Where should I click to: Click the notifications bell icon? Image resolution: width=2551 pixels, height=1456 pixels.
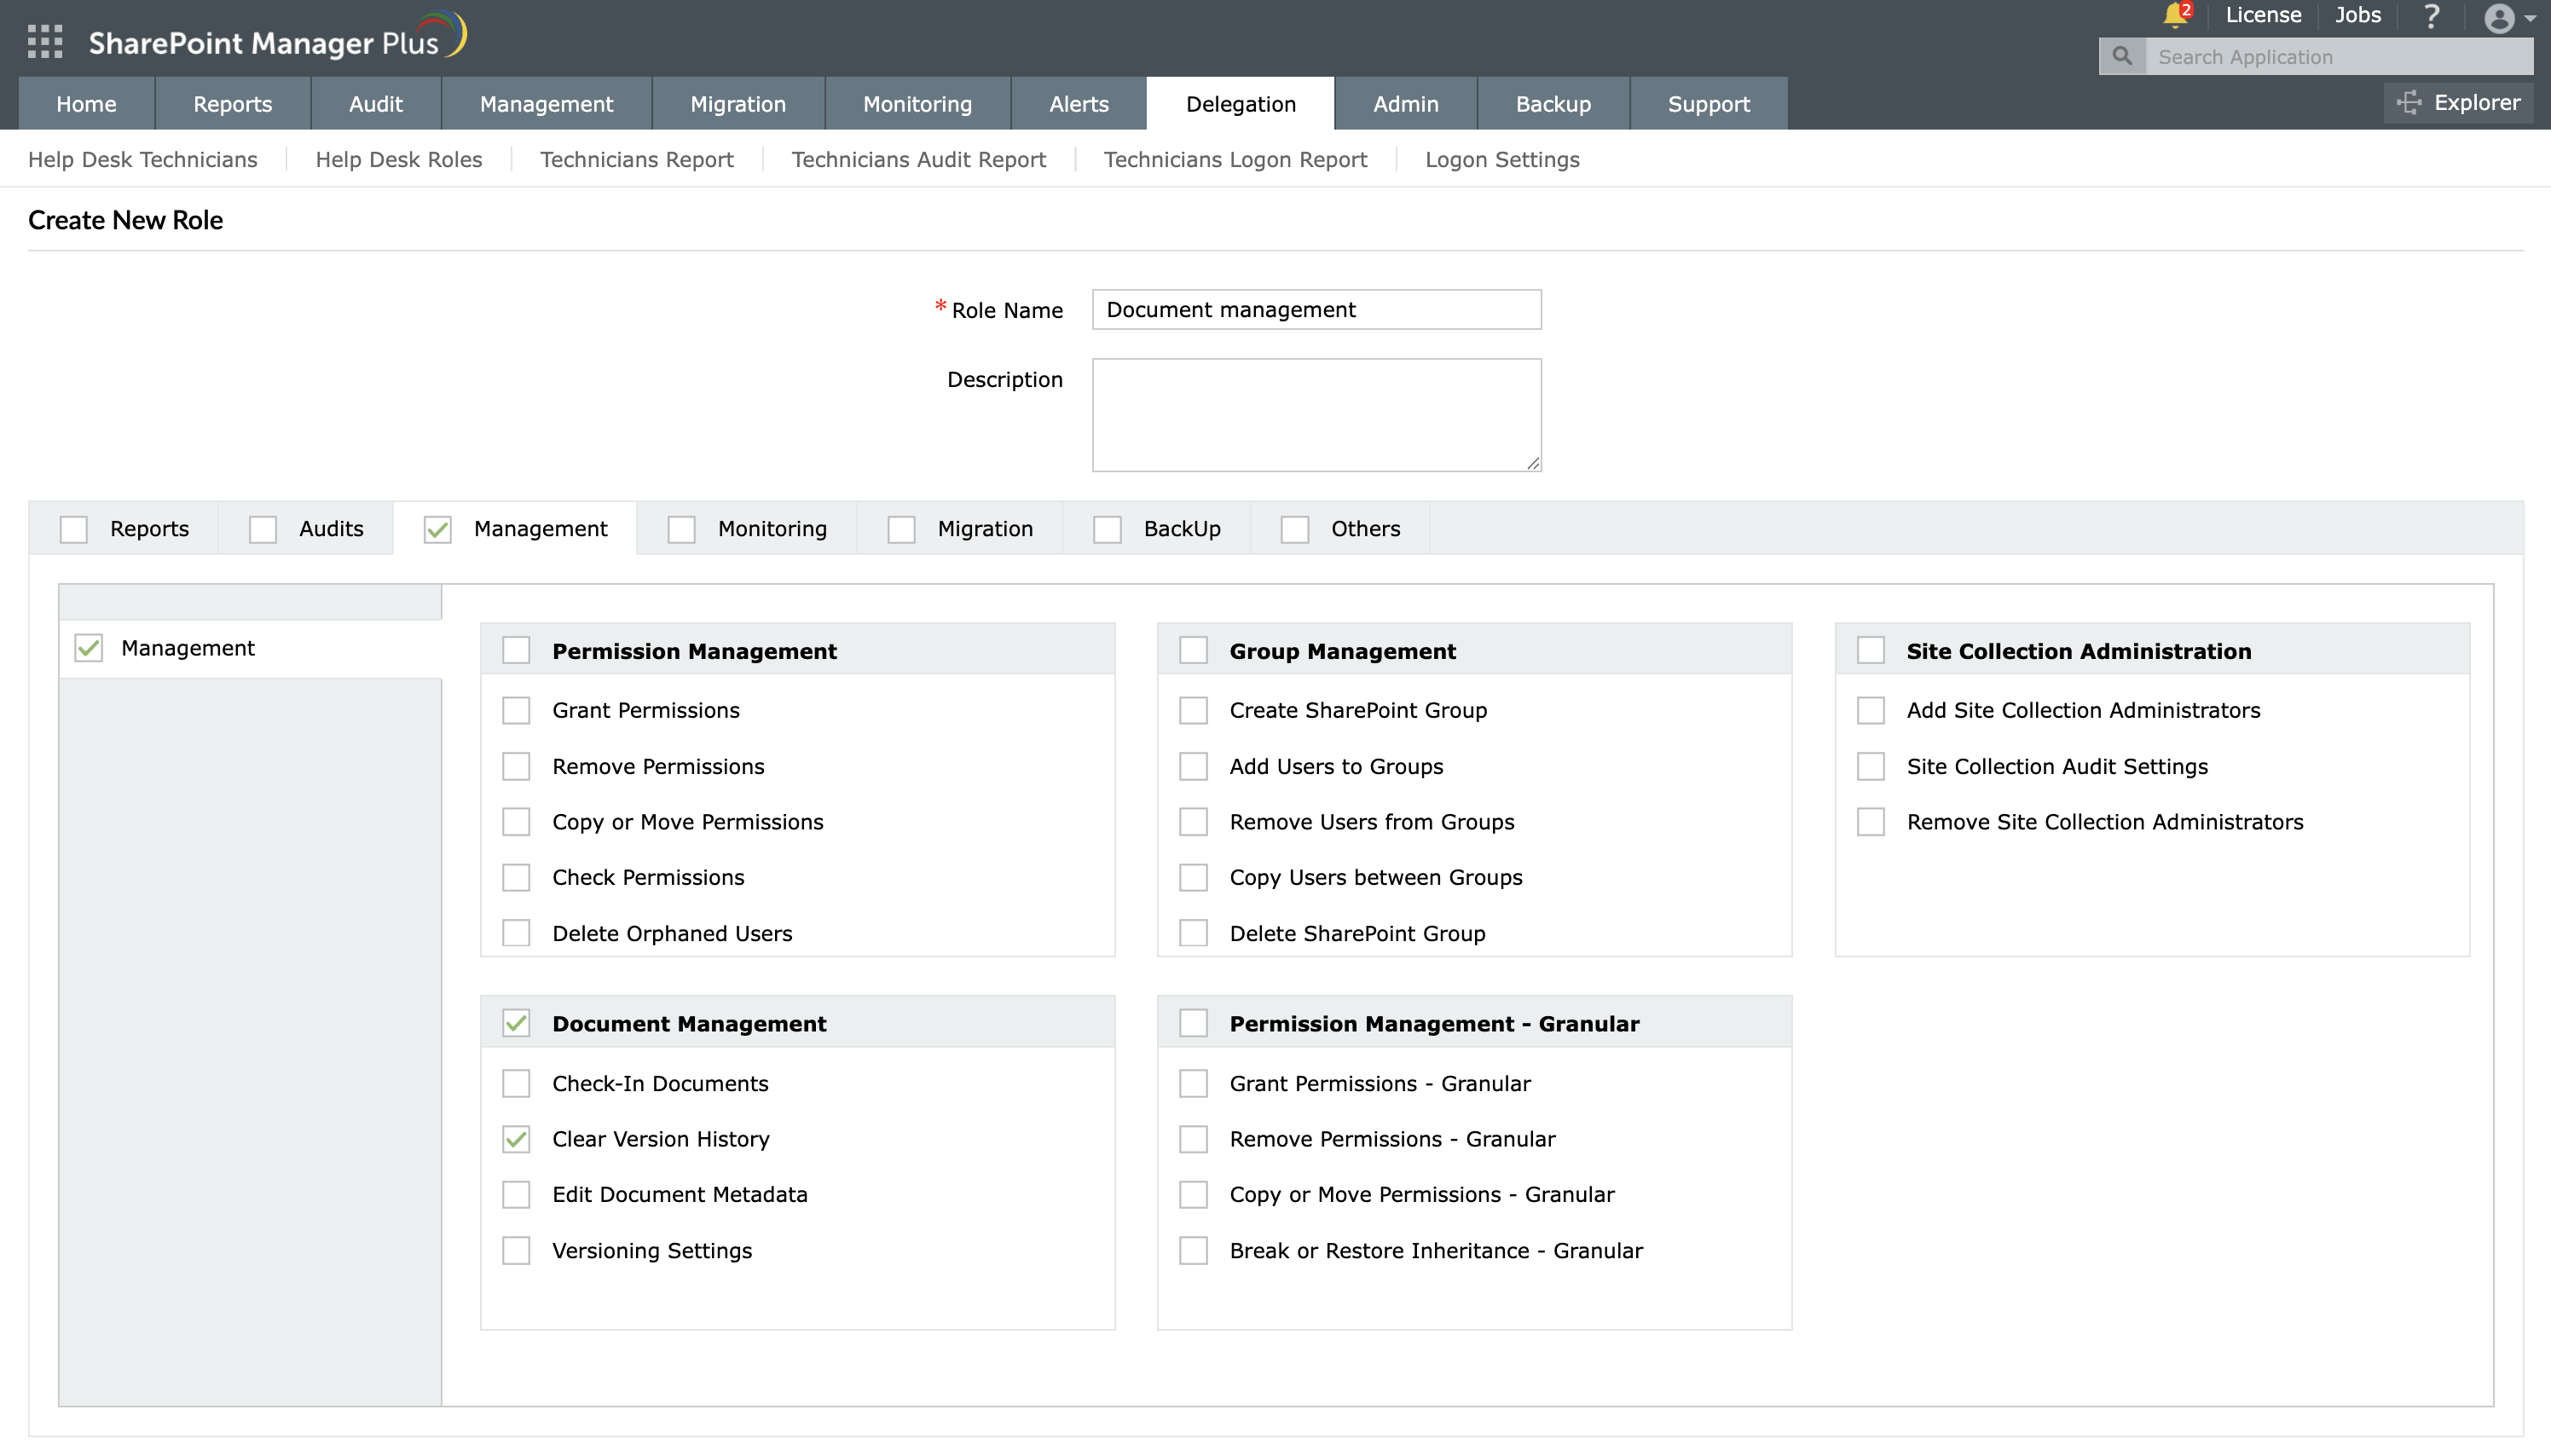point(2174,16)
